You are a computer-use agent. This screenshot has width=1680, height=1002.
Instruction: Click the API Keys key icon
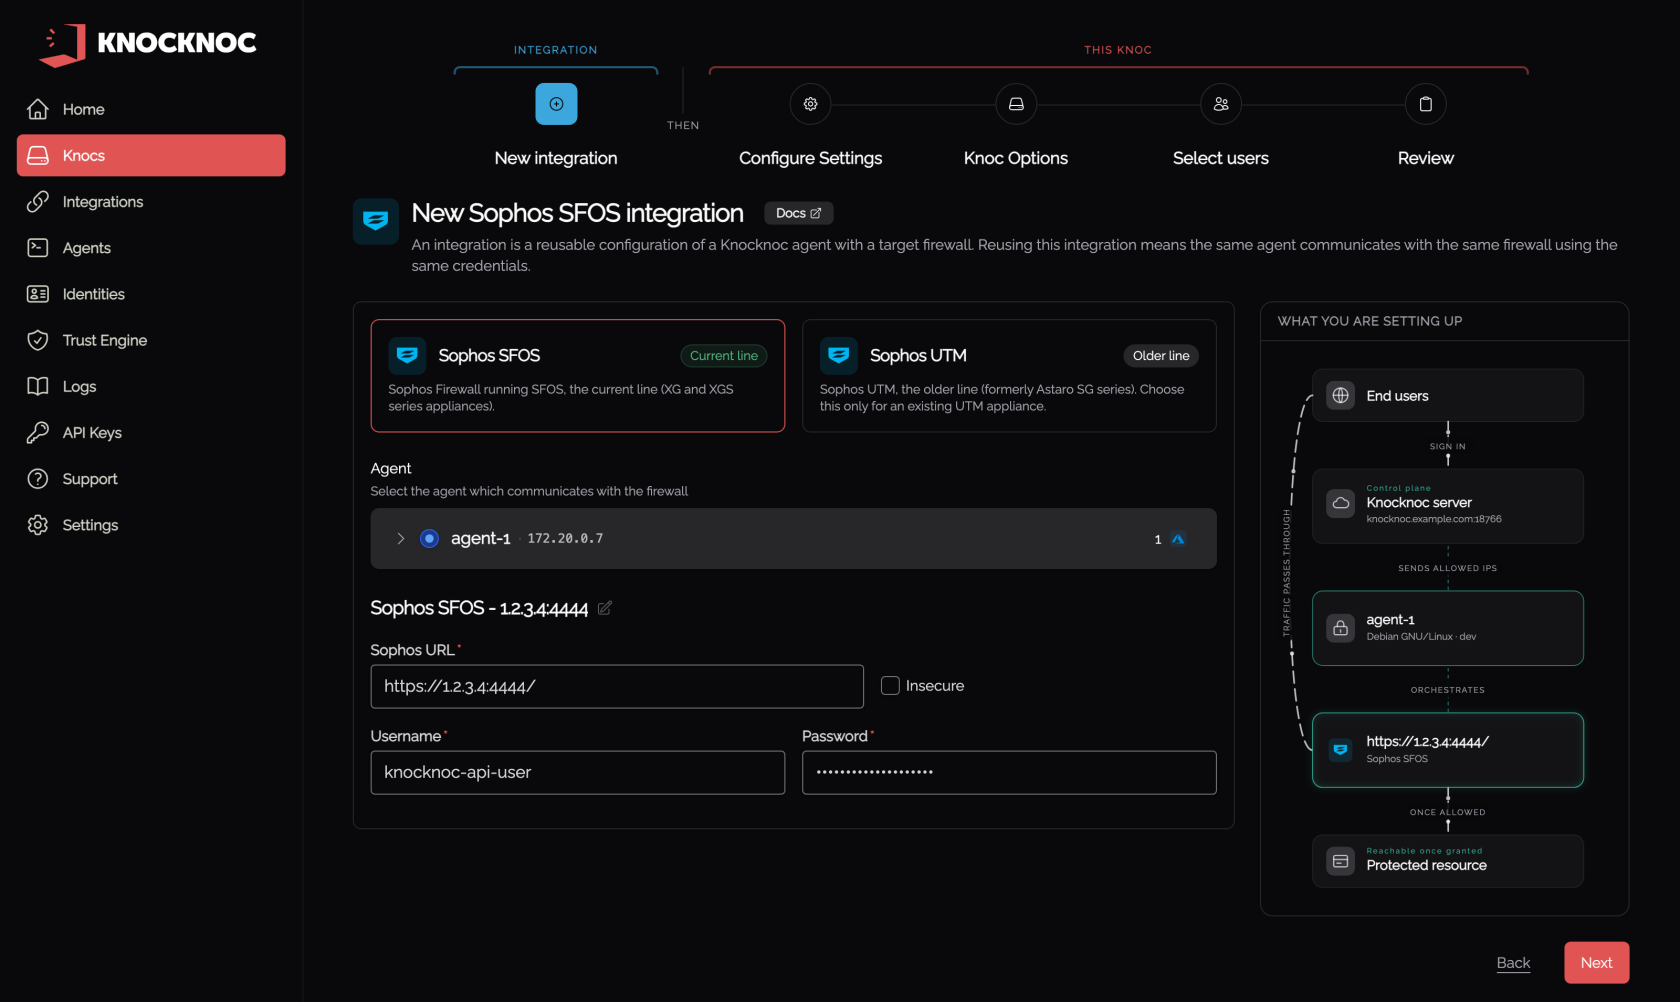(38, 433)
